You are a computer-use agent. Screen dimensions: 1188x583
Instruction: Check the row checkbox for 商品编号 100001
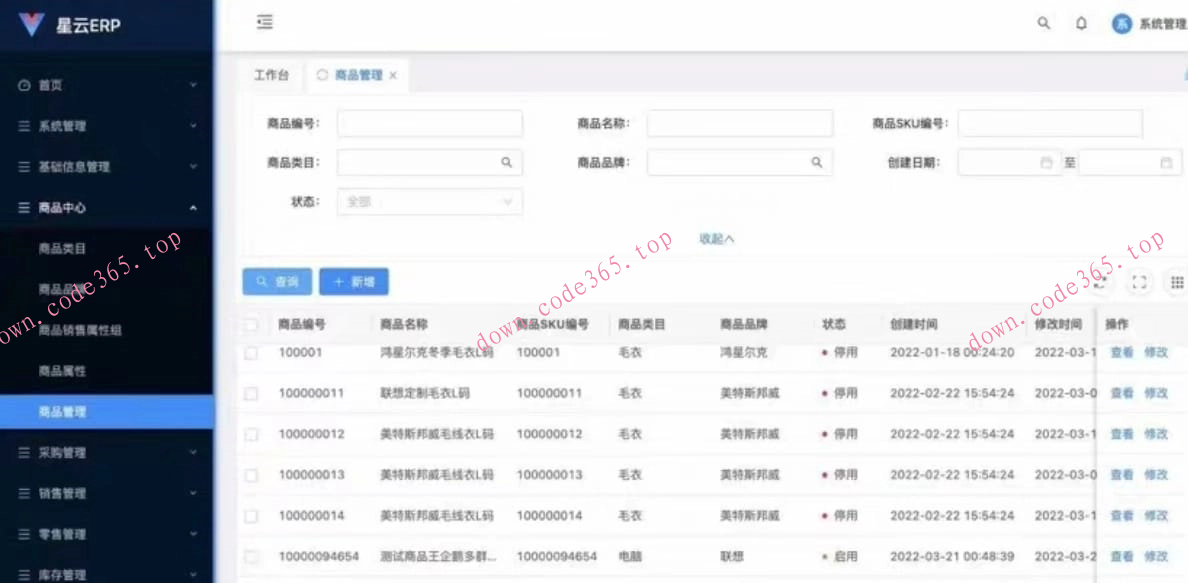tap(249, 352)
